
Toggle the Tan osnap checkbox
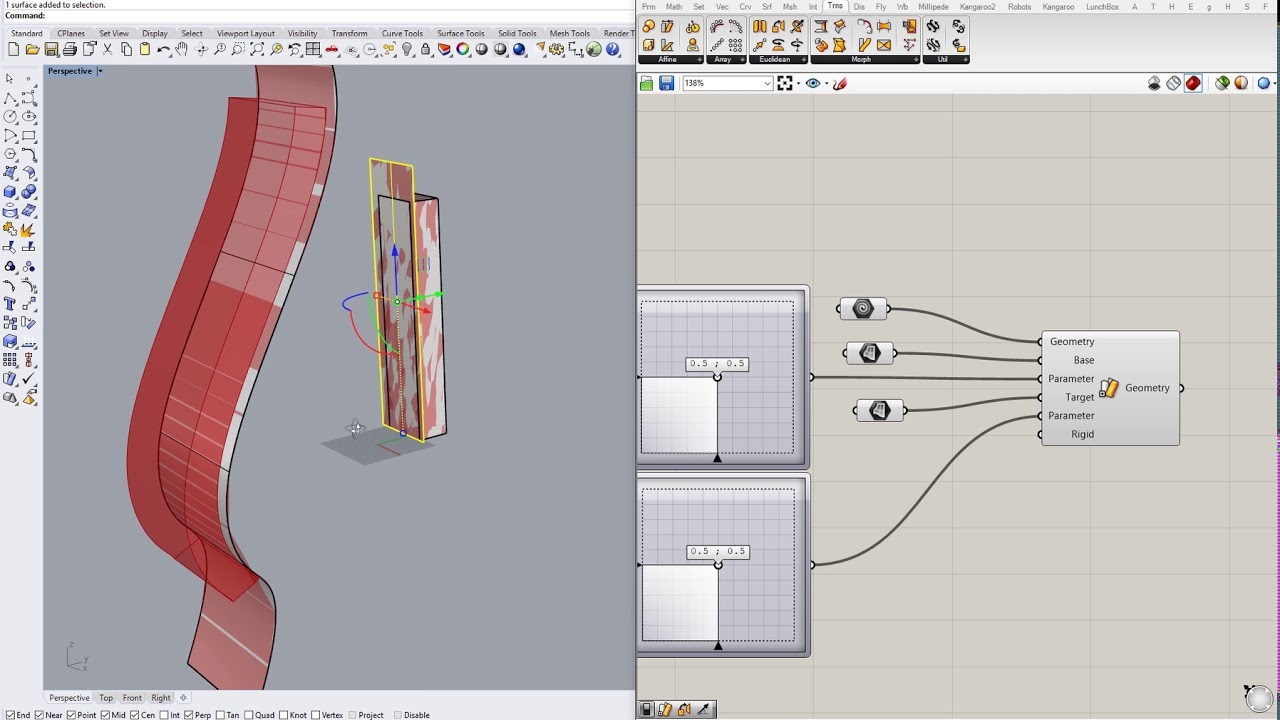point(220,715)
